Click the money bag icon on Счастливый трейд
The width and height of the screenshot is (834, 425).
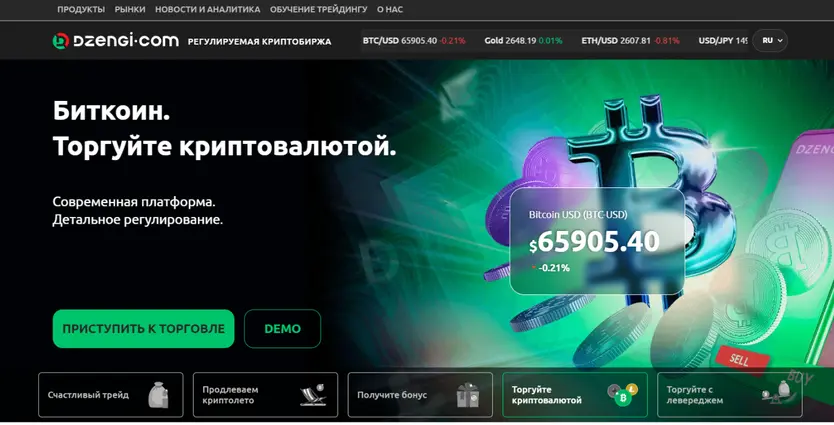[158, 395]
